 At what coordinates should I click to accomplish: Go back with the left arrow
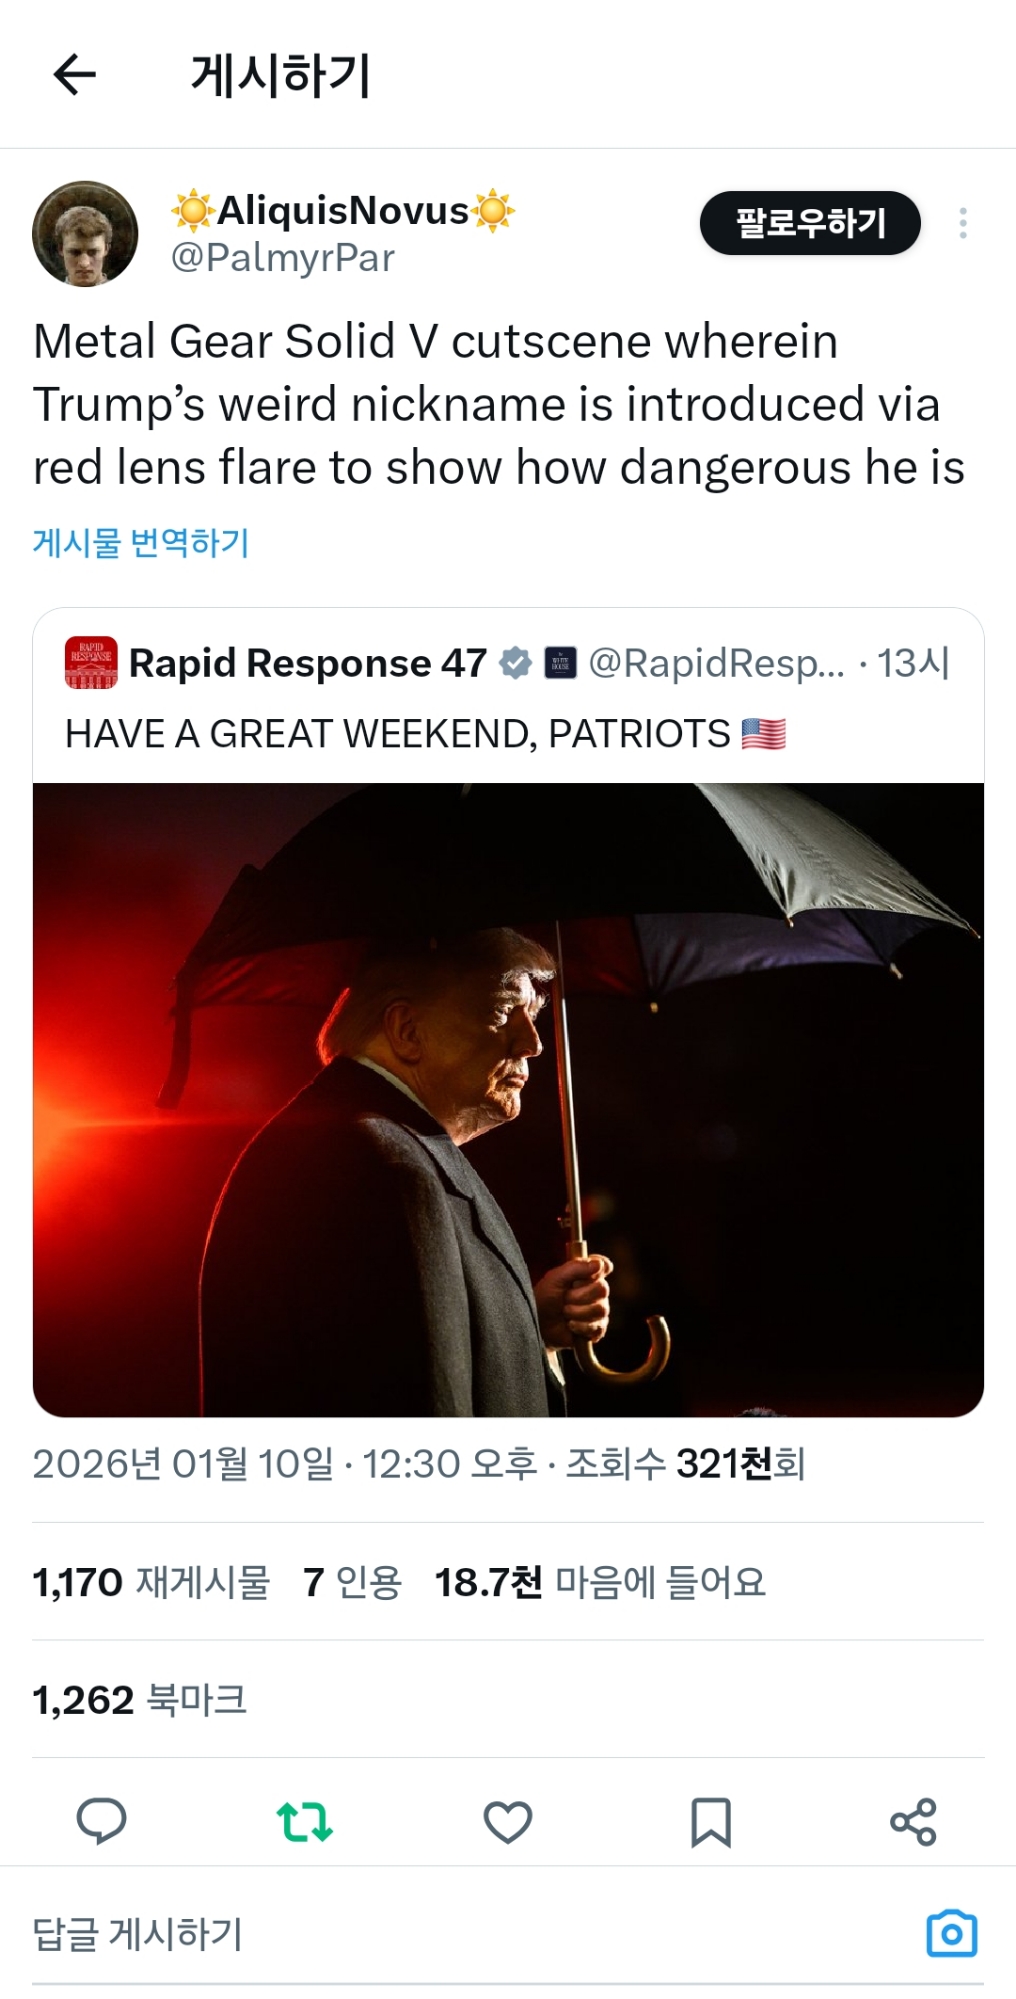[75, 75]
